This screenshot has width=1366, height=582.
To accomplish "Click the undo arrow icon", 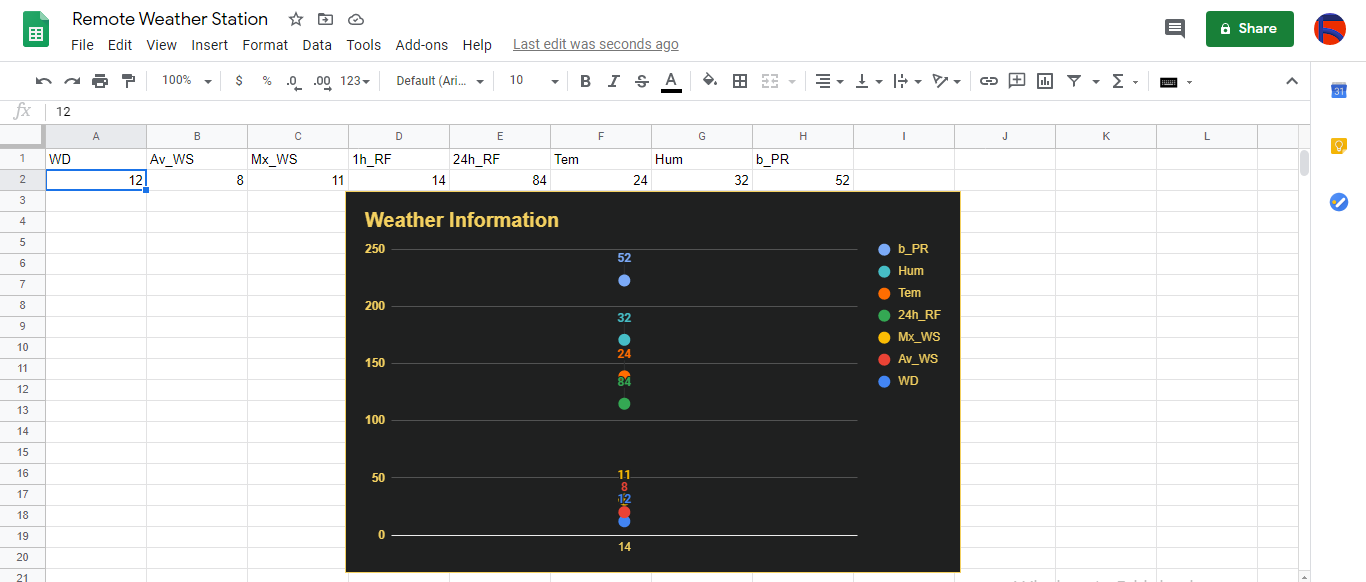I will click(x=43, y=81).
